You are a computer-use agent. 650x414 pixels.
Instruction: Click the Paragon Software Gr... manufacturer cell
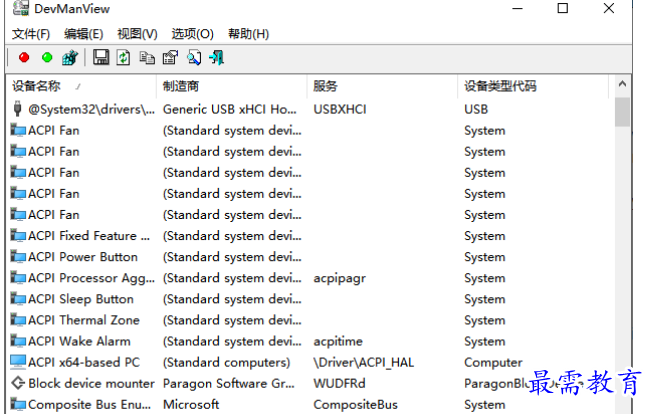[x=229, y=383]
